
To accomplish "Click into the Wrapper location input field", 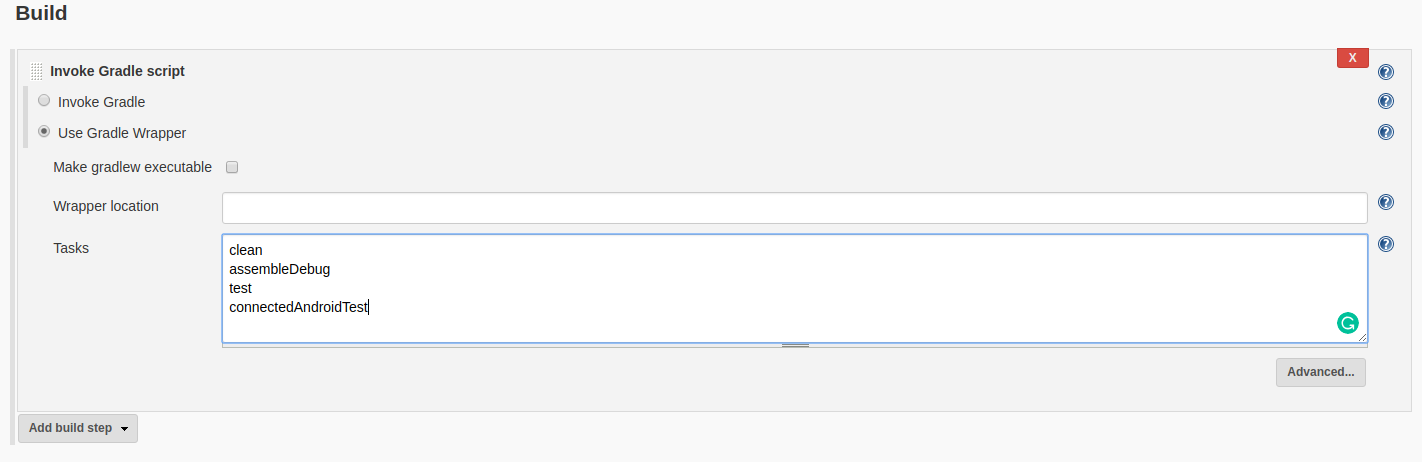I will 794,207.
